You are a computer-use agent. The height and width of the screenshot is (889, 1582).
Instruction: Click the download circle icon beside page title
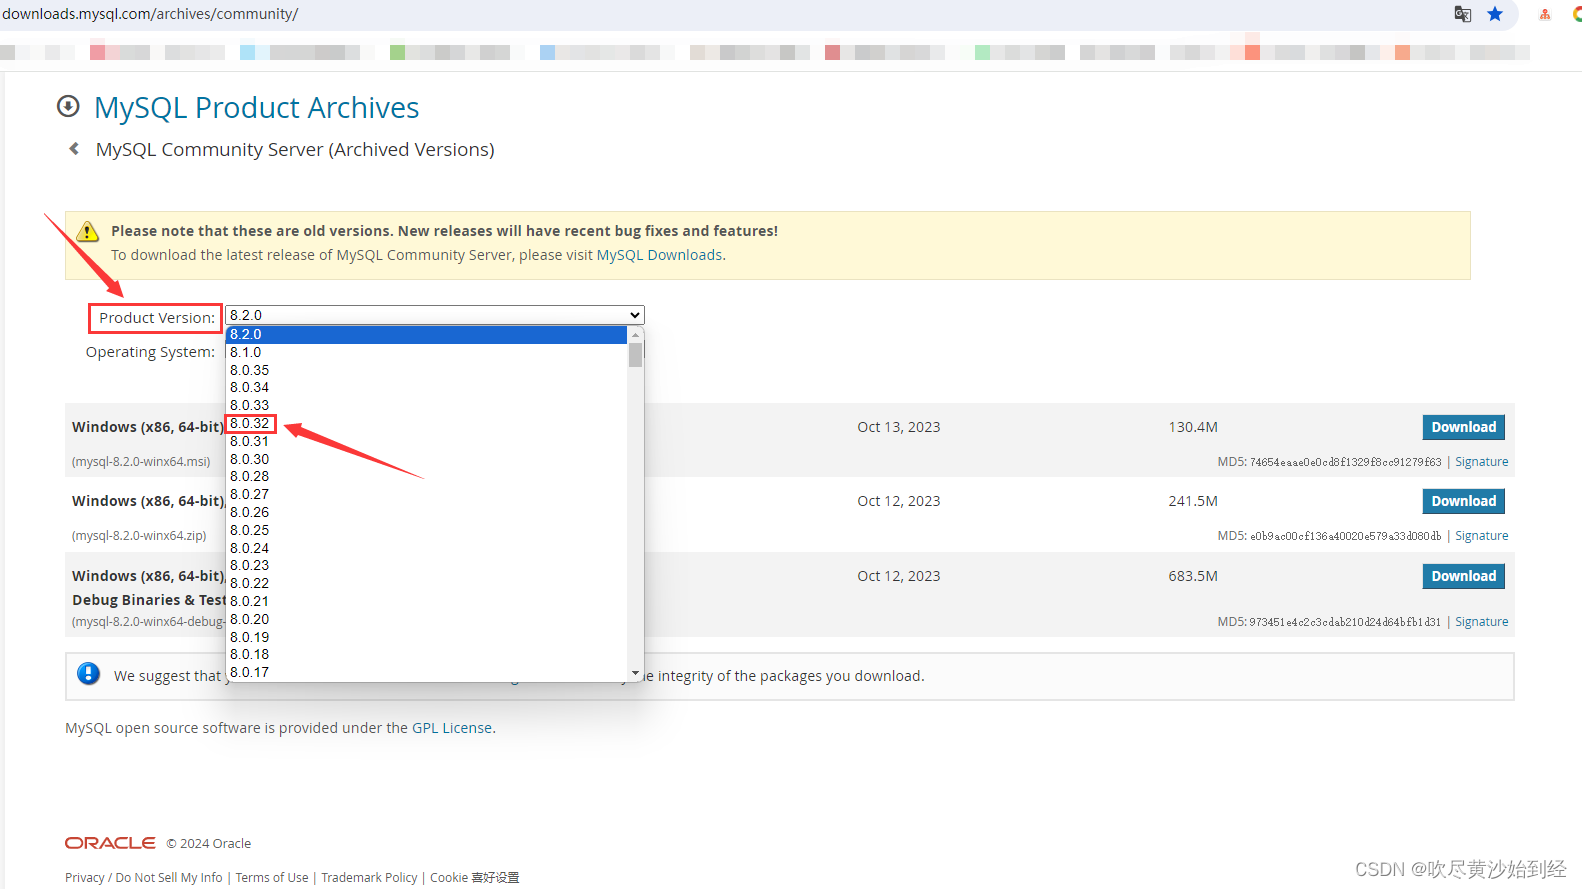68,106
